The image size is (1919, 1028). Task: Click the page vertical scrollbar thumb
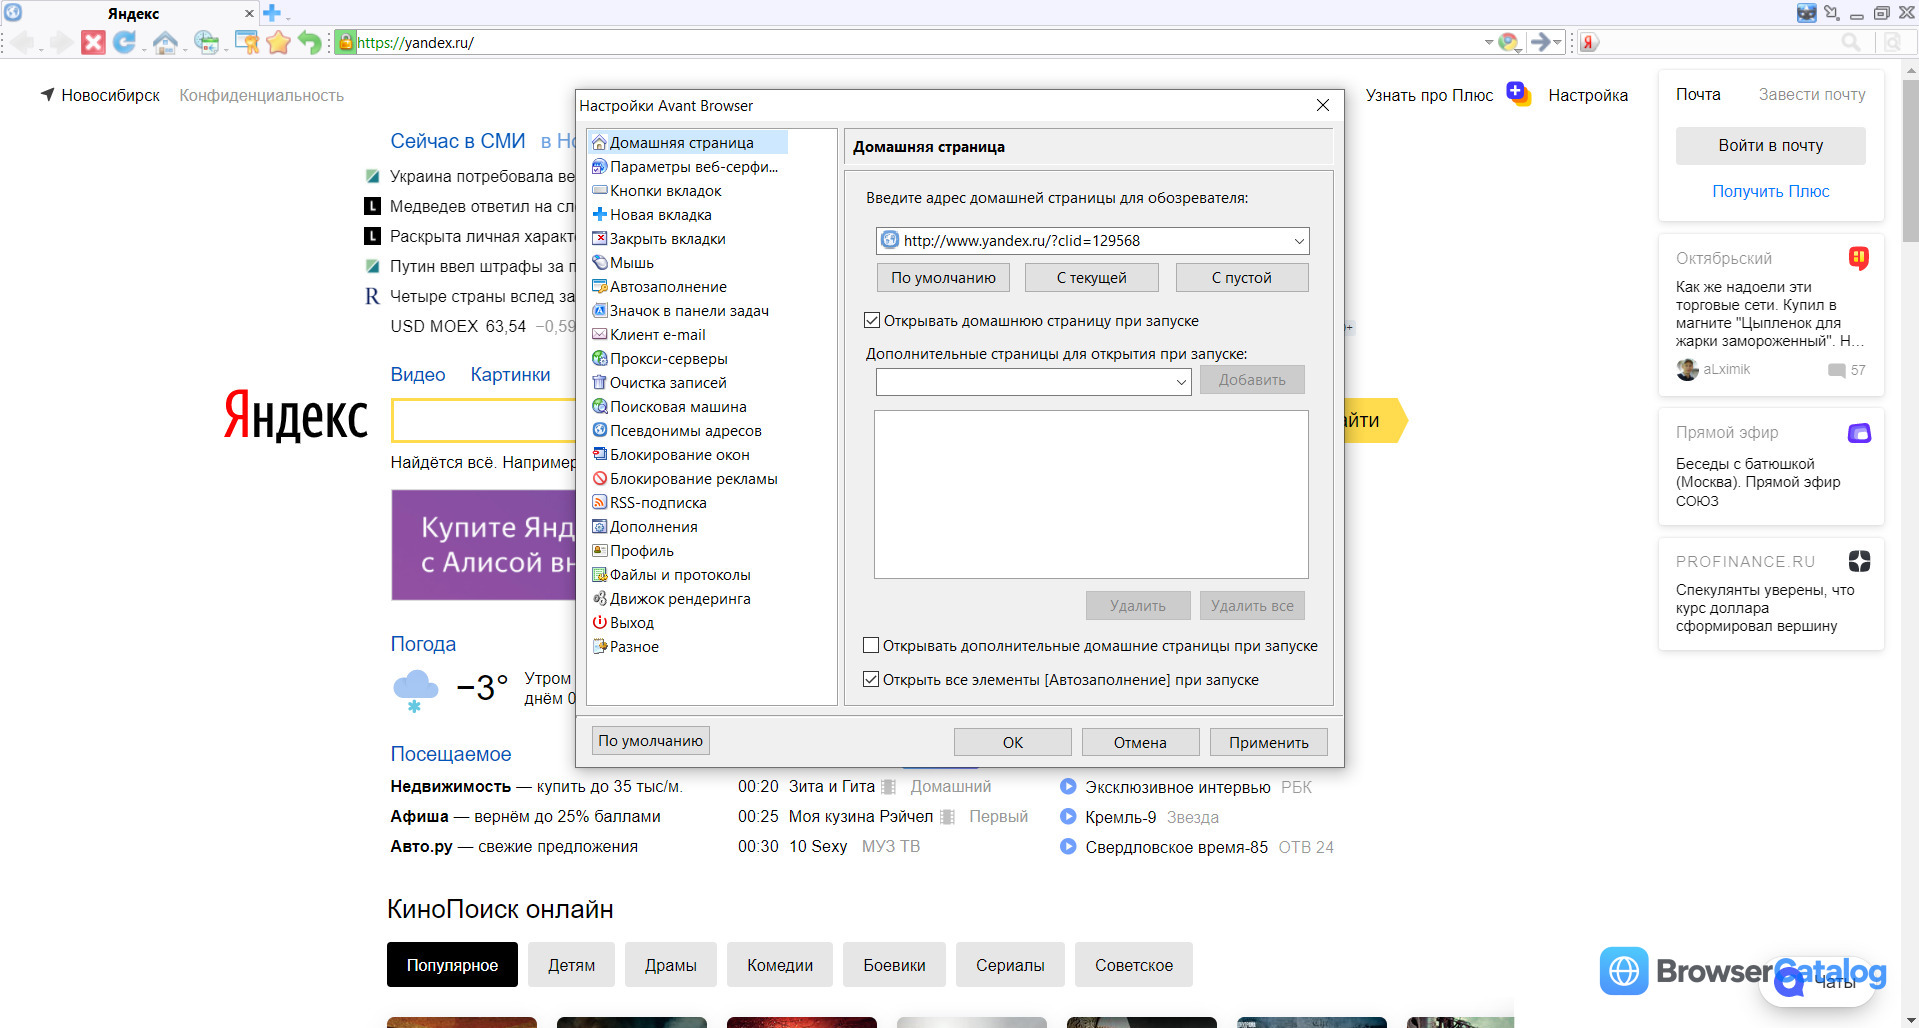[x=1910, y=160]
